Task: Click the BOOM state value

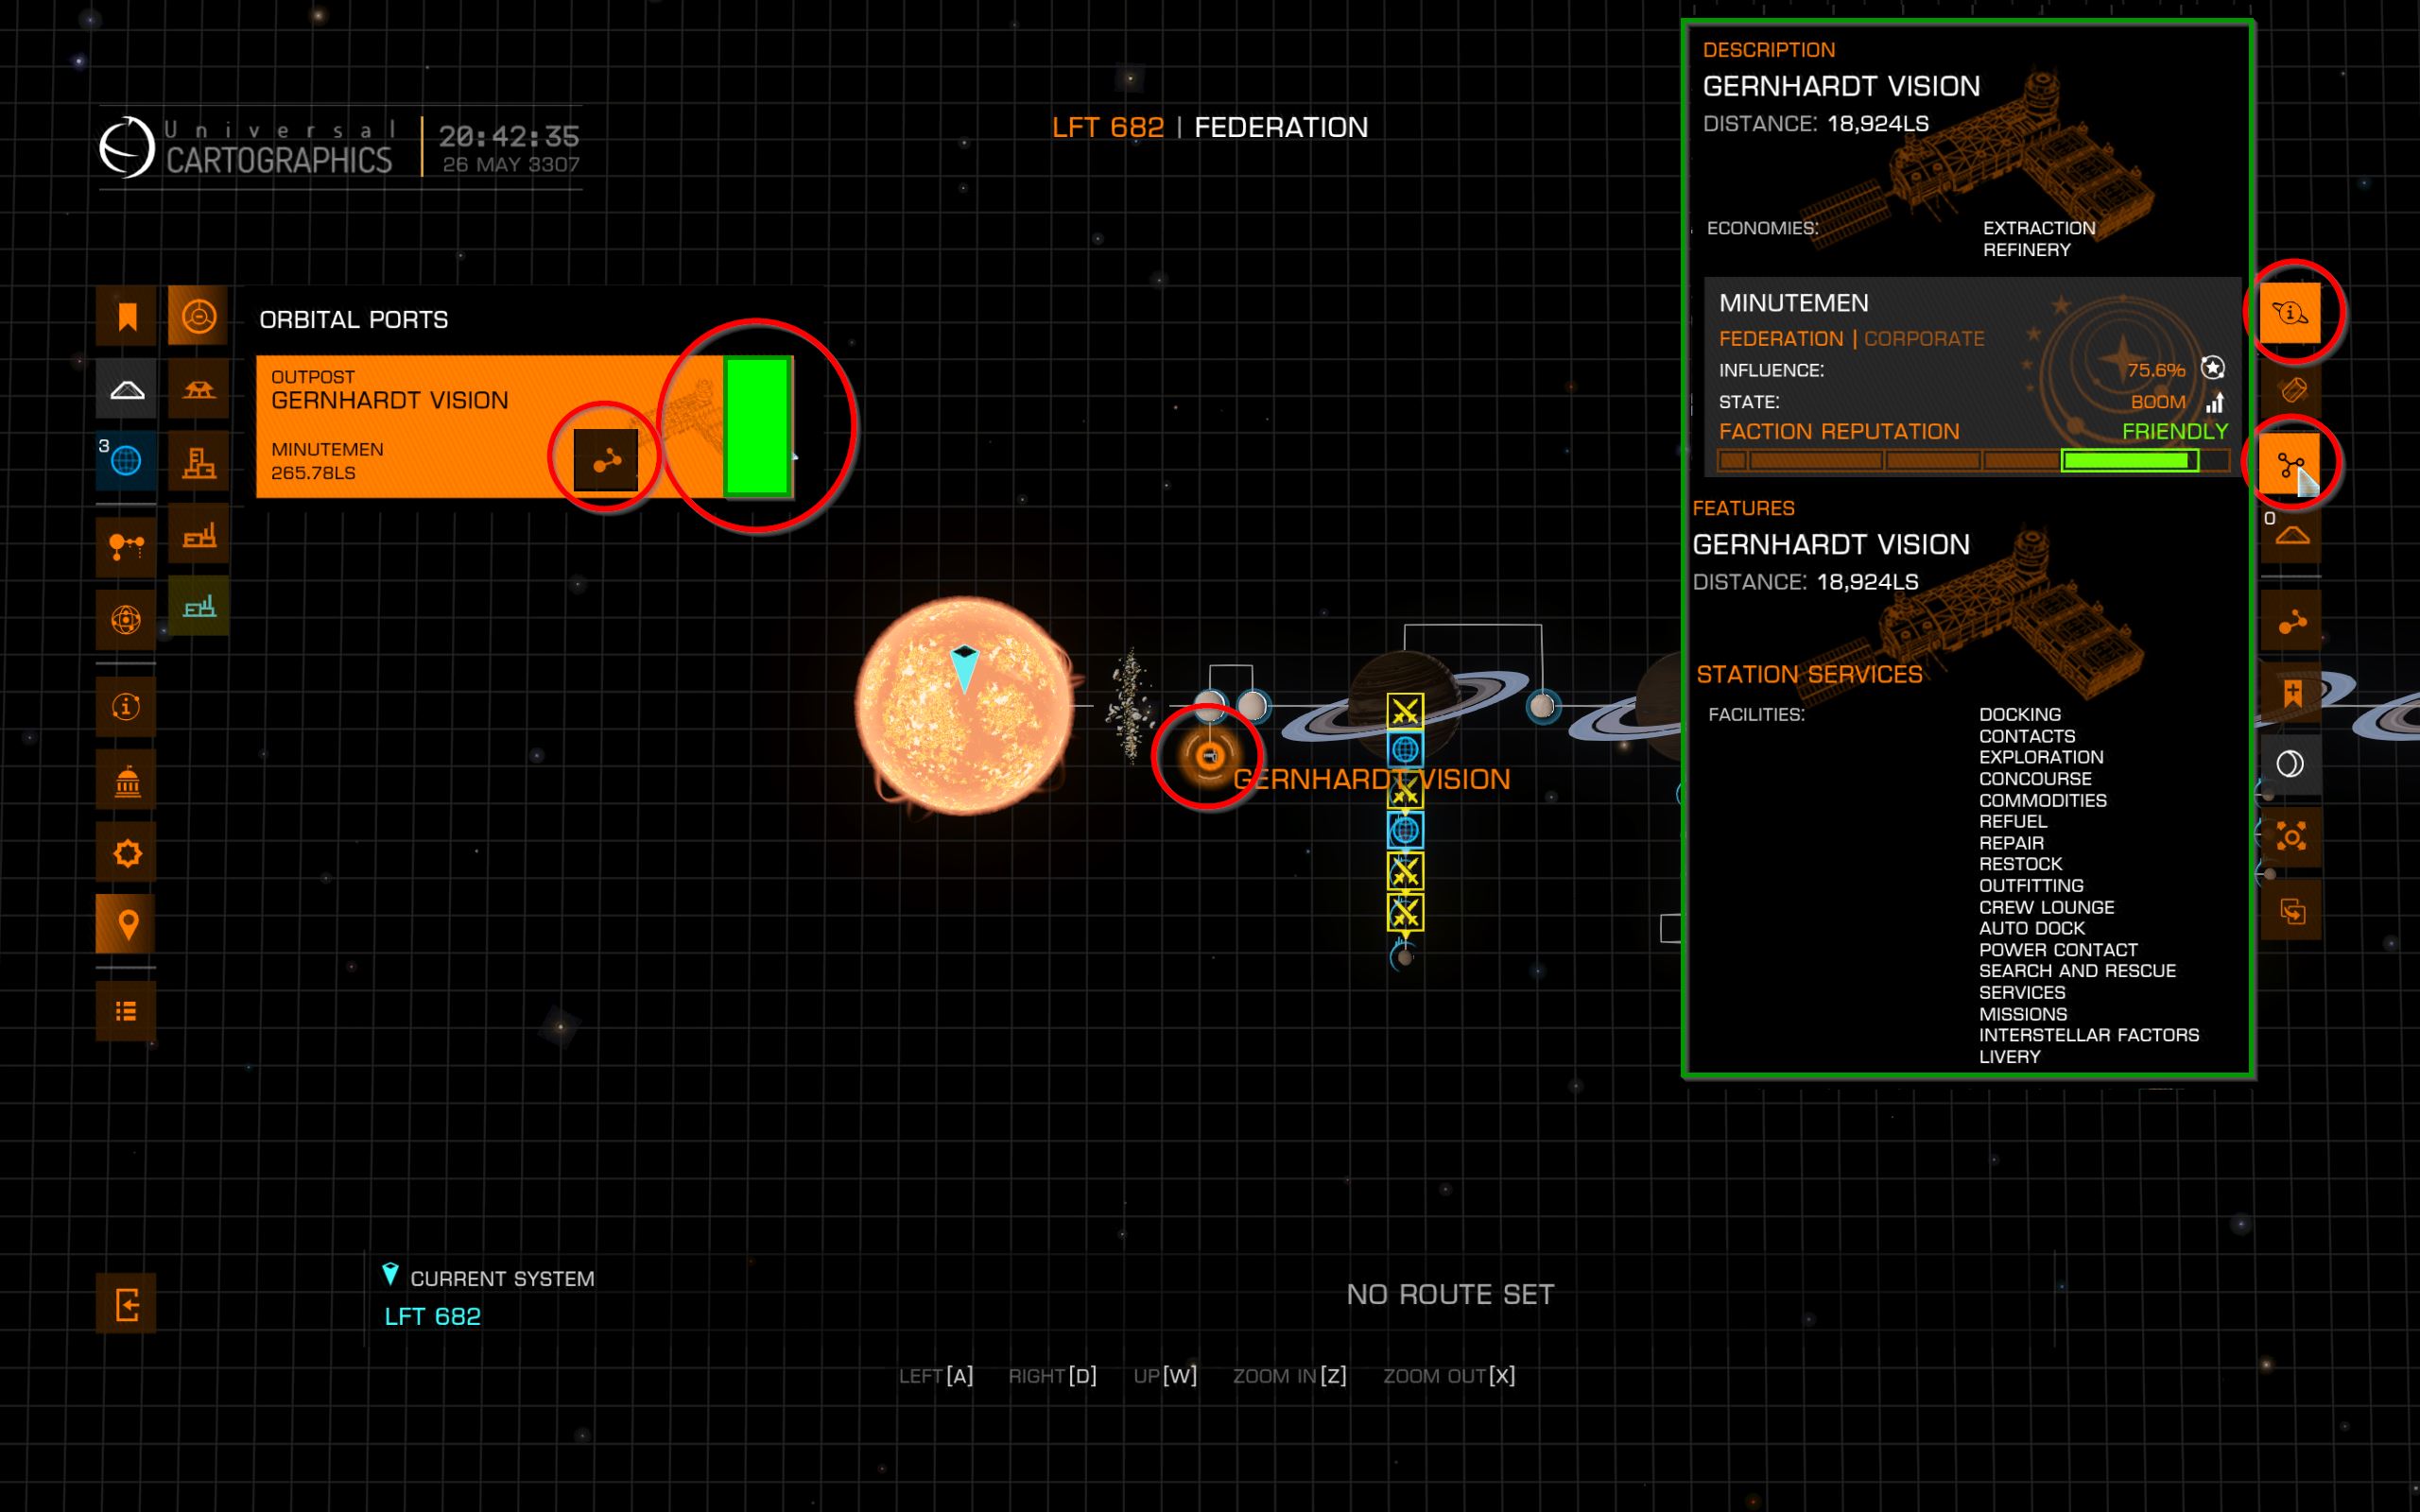Action: coord(2158,402)
